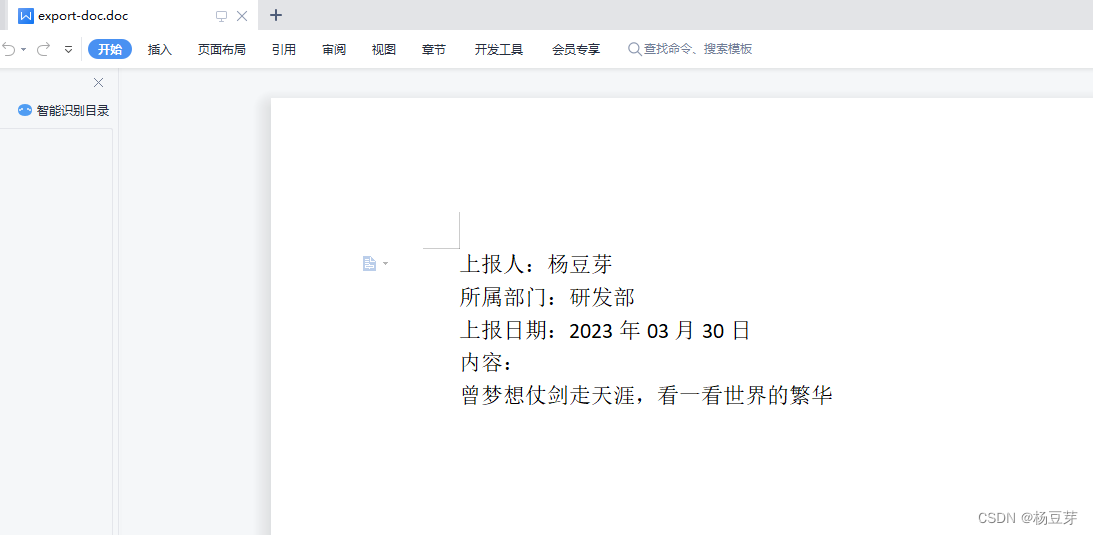Click the line 曾梦想仗剑走天涯，看一看世界的繁华
The width and height of the screenshot is (1093, 535).
[647, 396]
